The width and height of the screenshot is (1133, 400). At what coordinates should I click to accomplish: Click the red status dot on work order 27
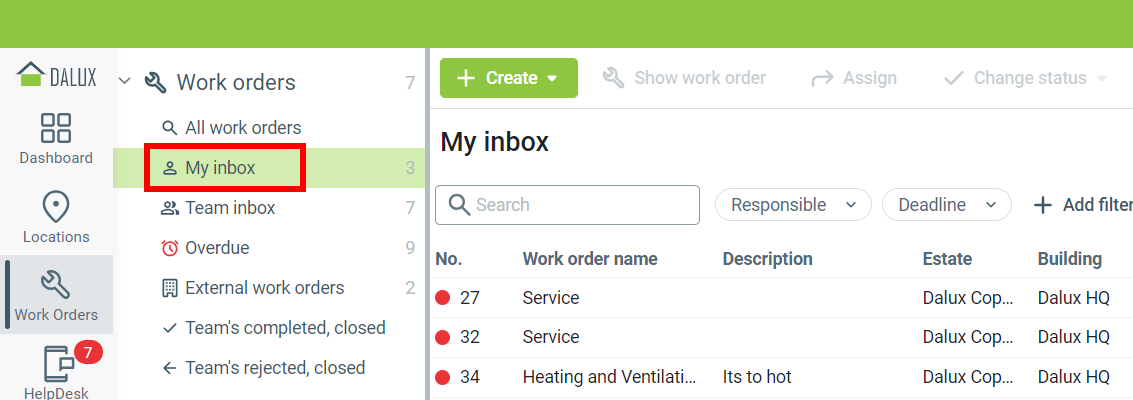(x=443, y=298)
